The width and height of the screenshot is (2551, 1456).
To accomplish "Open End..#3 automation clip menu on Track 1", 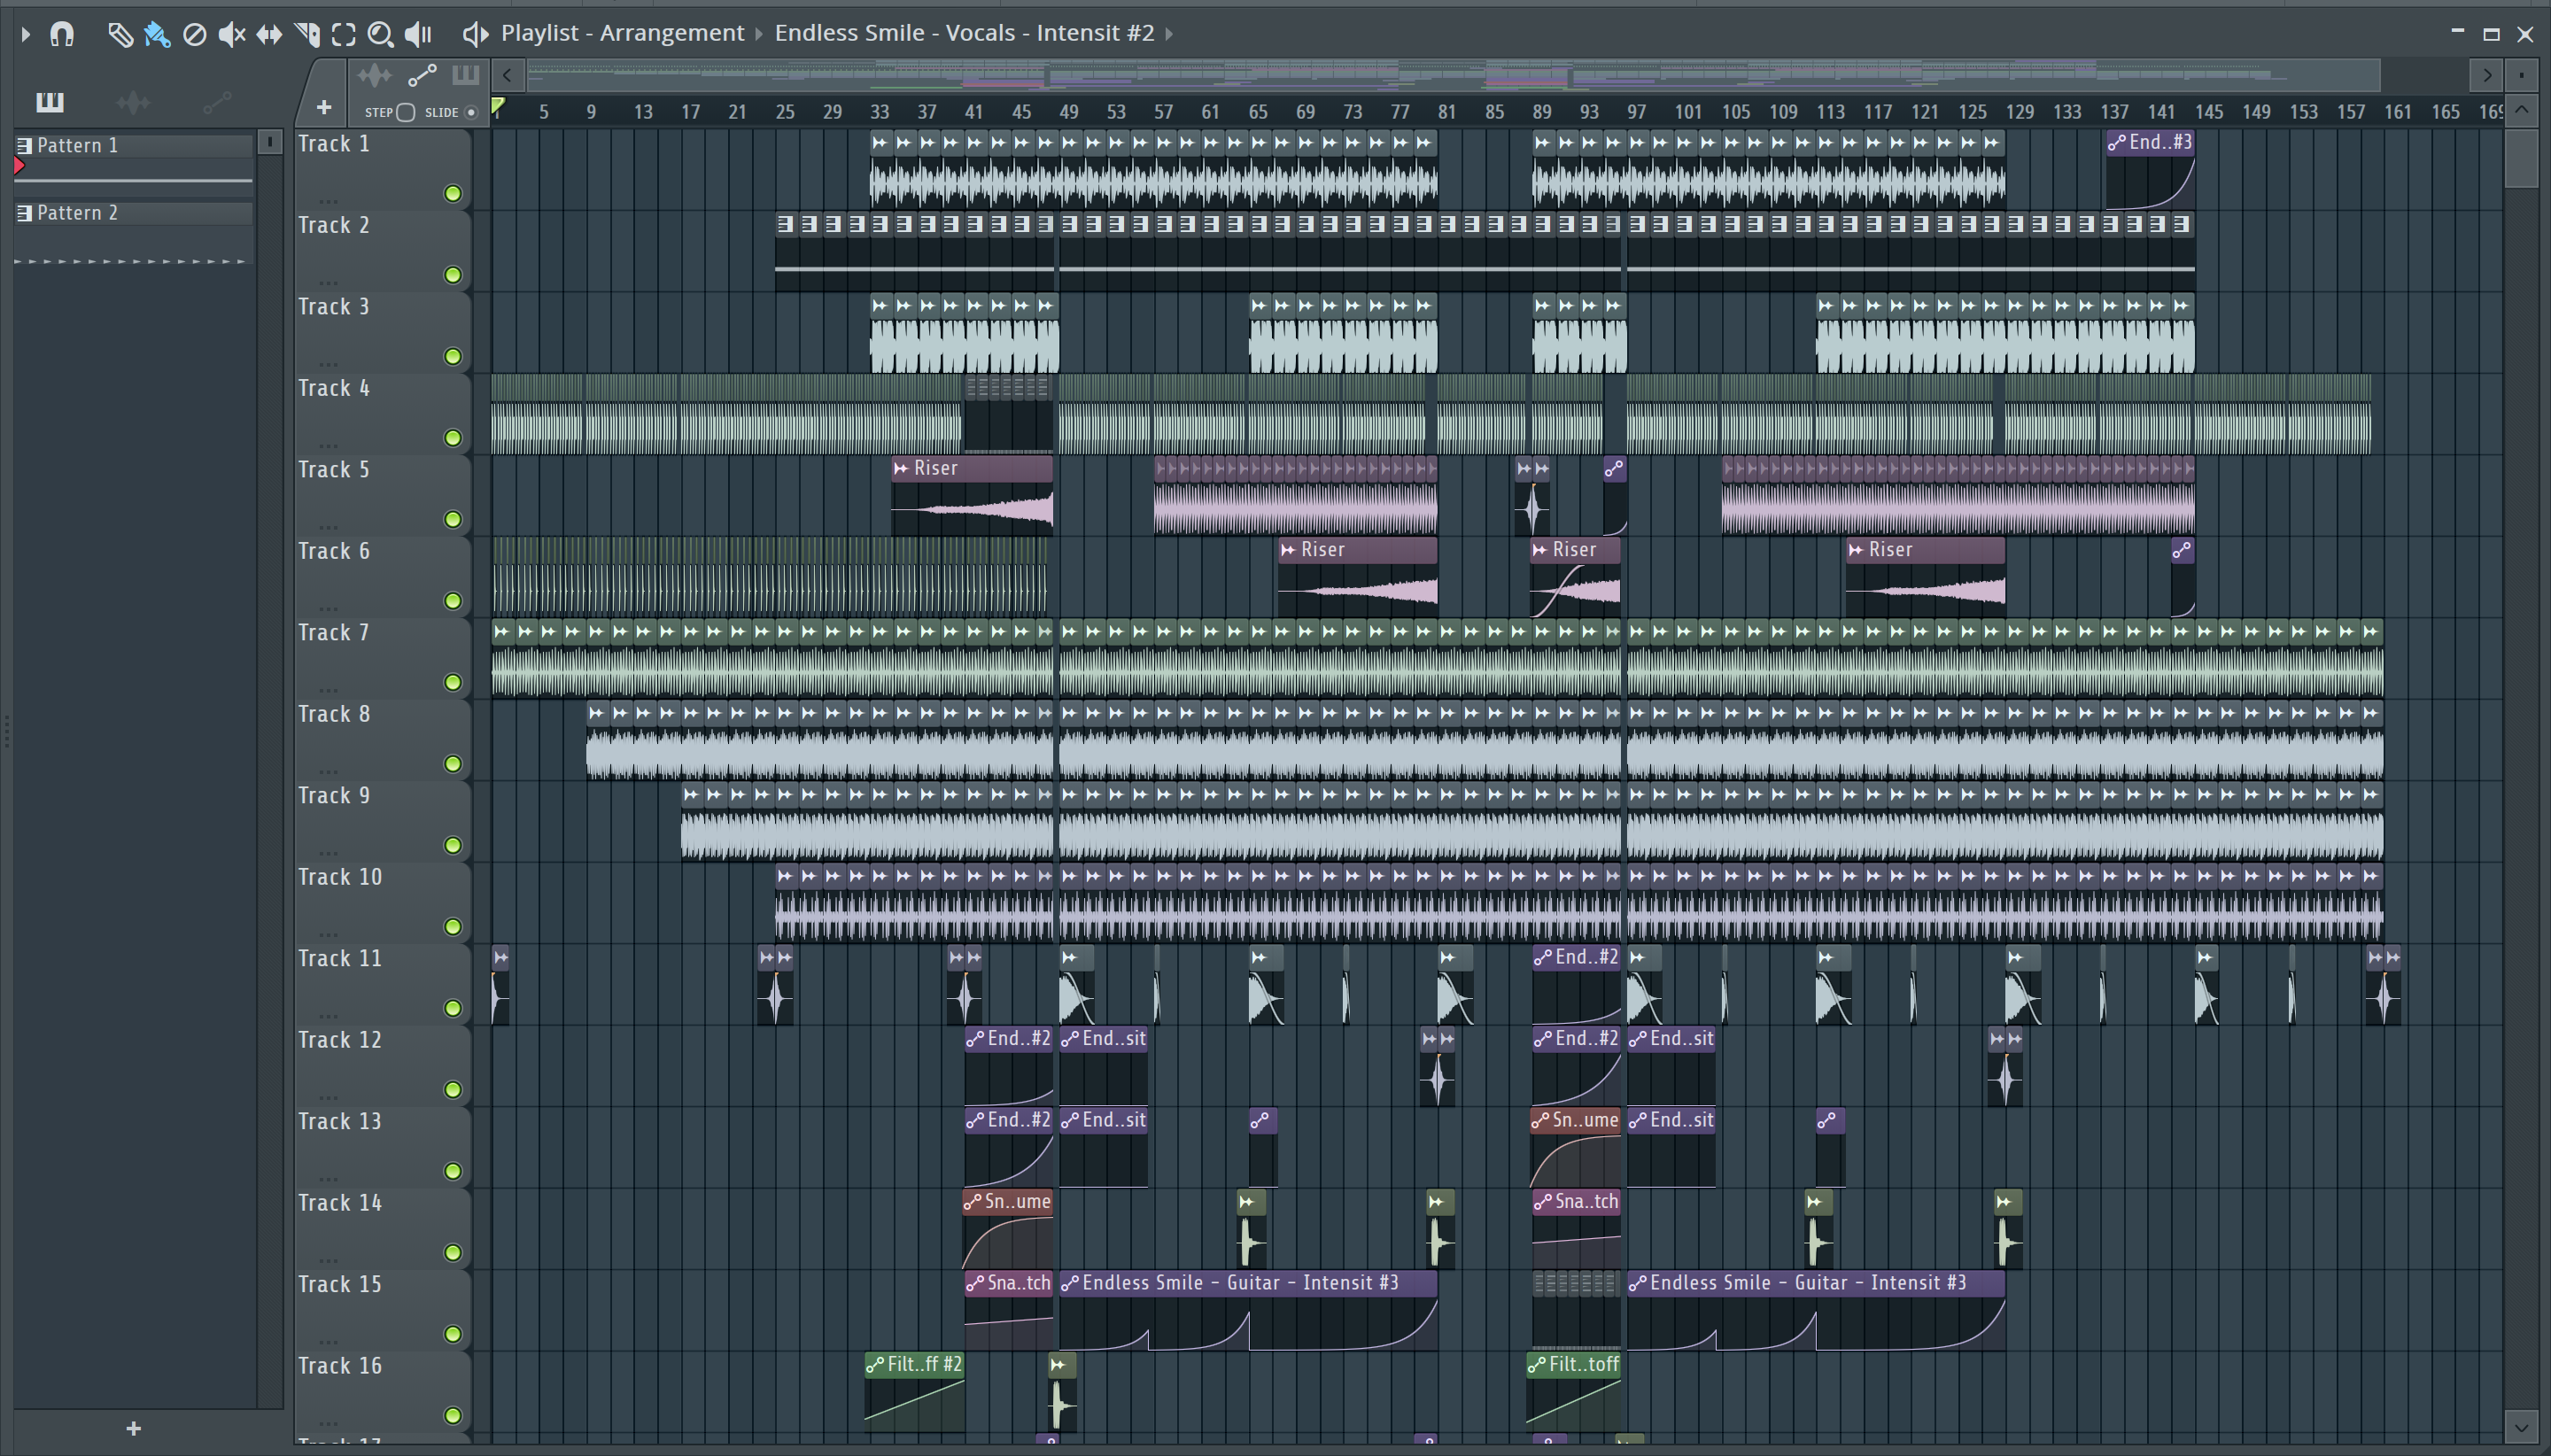I will coord(2116,143).
